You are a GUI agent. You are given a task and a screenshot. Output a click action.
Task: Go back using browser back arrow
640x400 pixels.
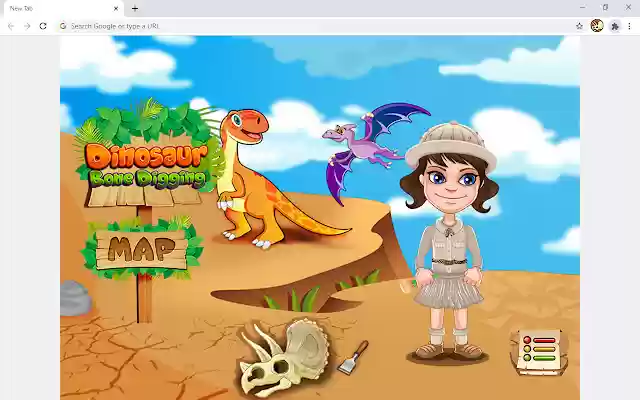tap(11, 26)
